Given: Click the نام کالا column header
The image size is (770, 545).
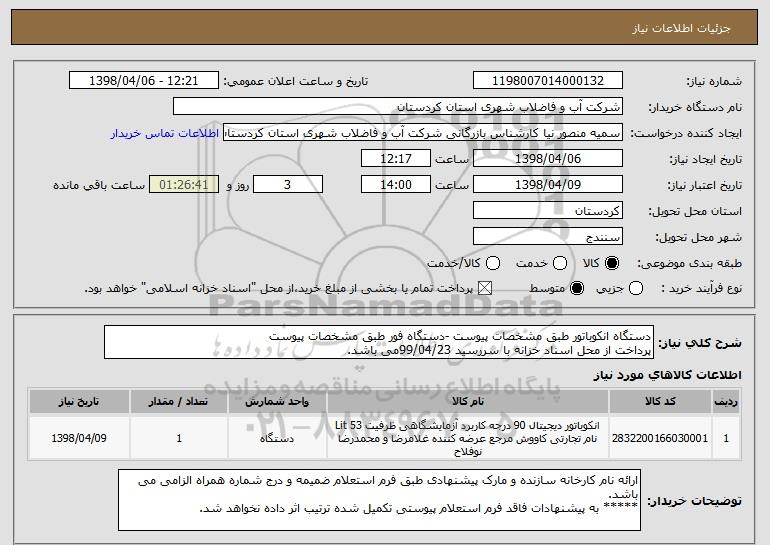Looking at the screenshot, I should pyautogui.click(x=468, y=402).
